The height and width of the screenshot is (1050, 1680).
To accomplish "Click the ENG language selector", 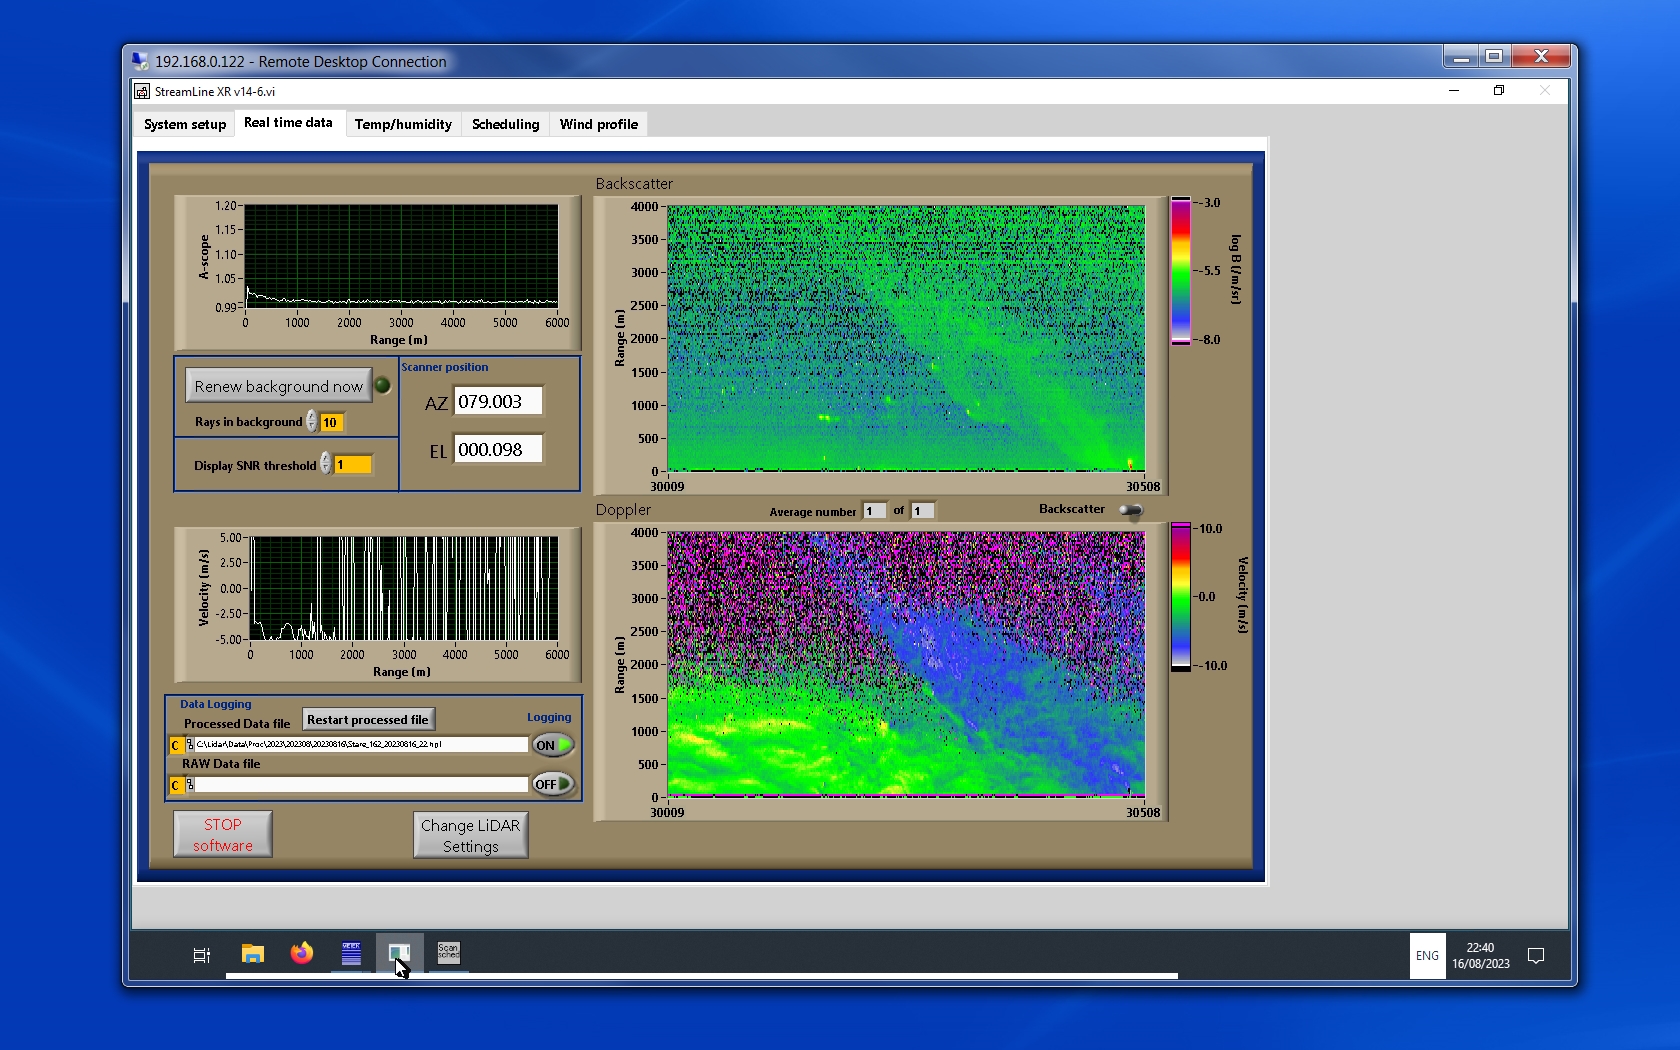I will click(1427, 956).
